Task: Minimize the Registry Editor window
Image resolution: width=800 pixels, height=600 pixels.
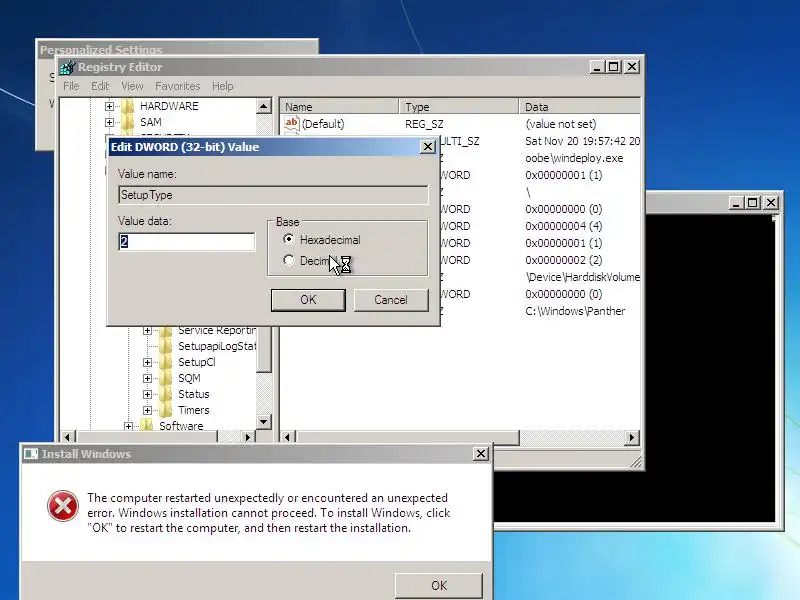Action: click(x=597, y=67)
